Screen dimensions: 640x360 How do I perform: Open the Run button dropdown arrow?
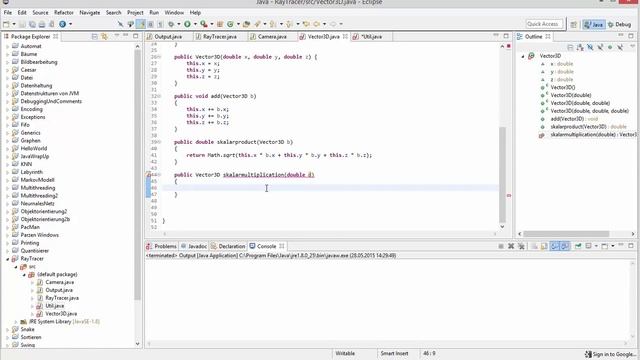(x=196, y=24)
